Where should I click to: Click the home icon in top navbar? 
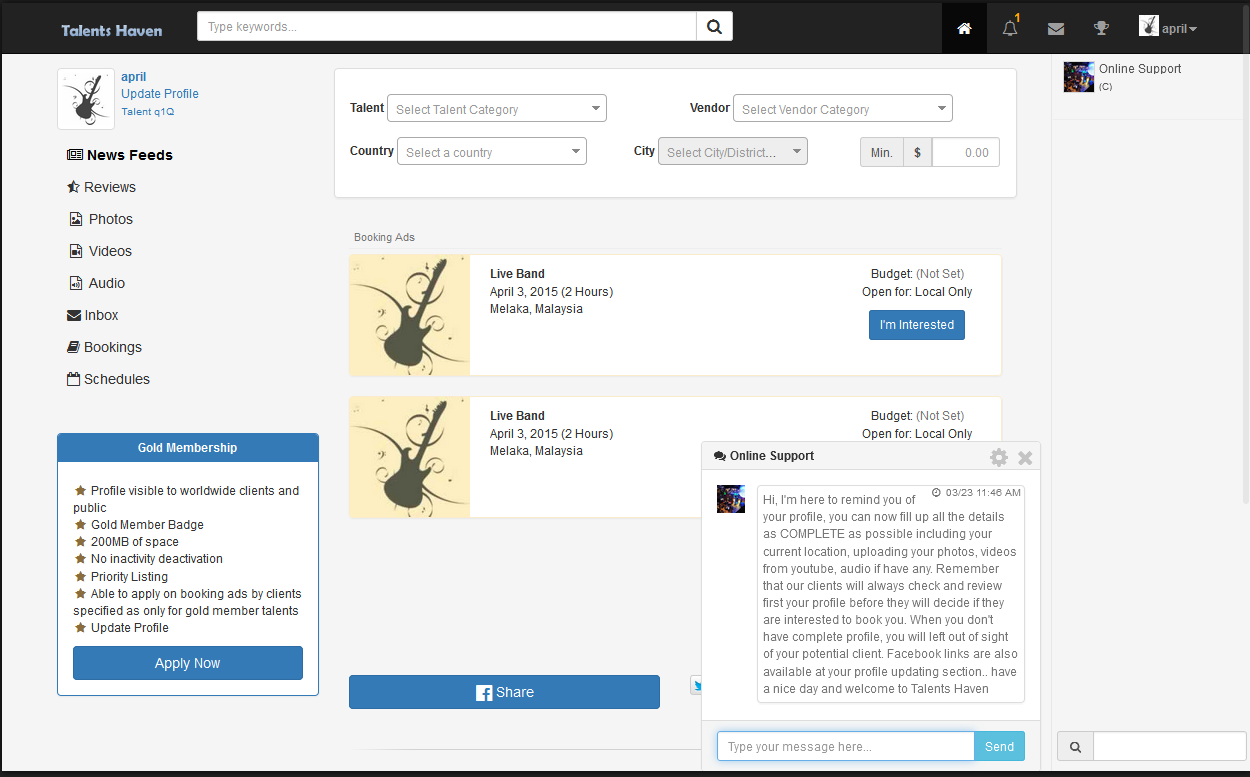click(964, 28)
